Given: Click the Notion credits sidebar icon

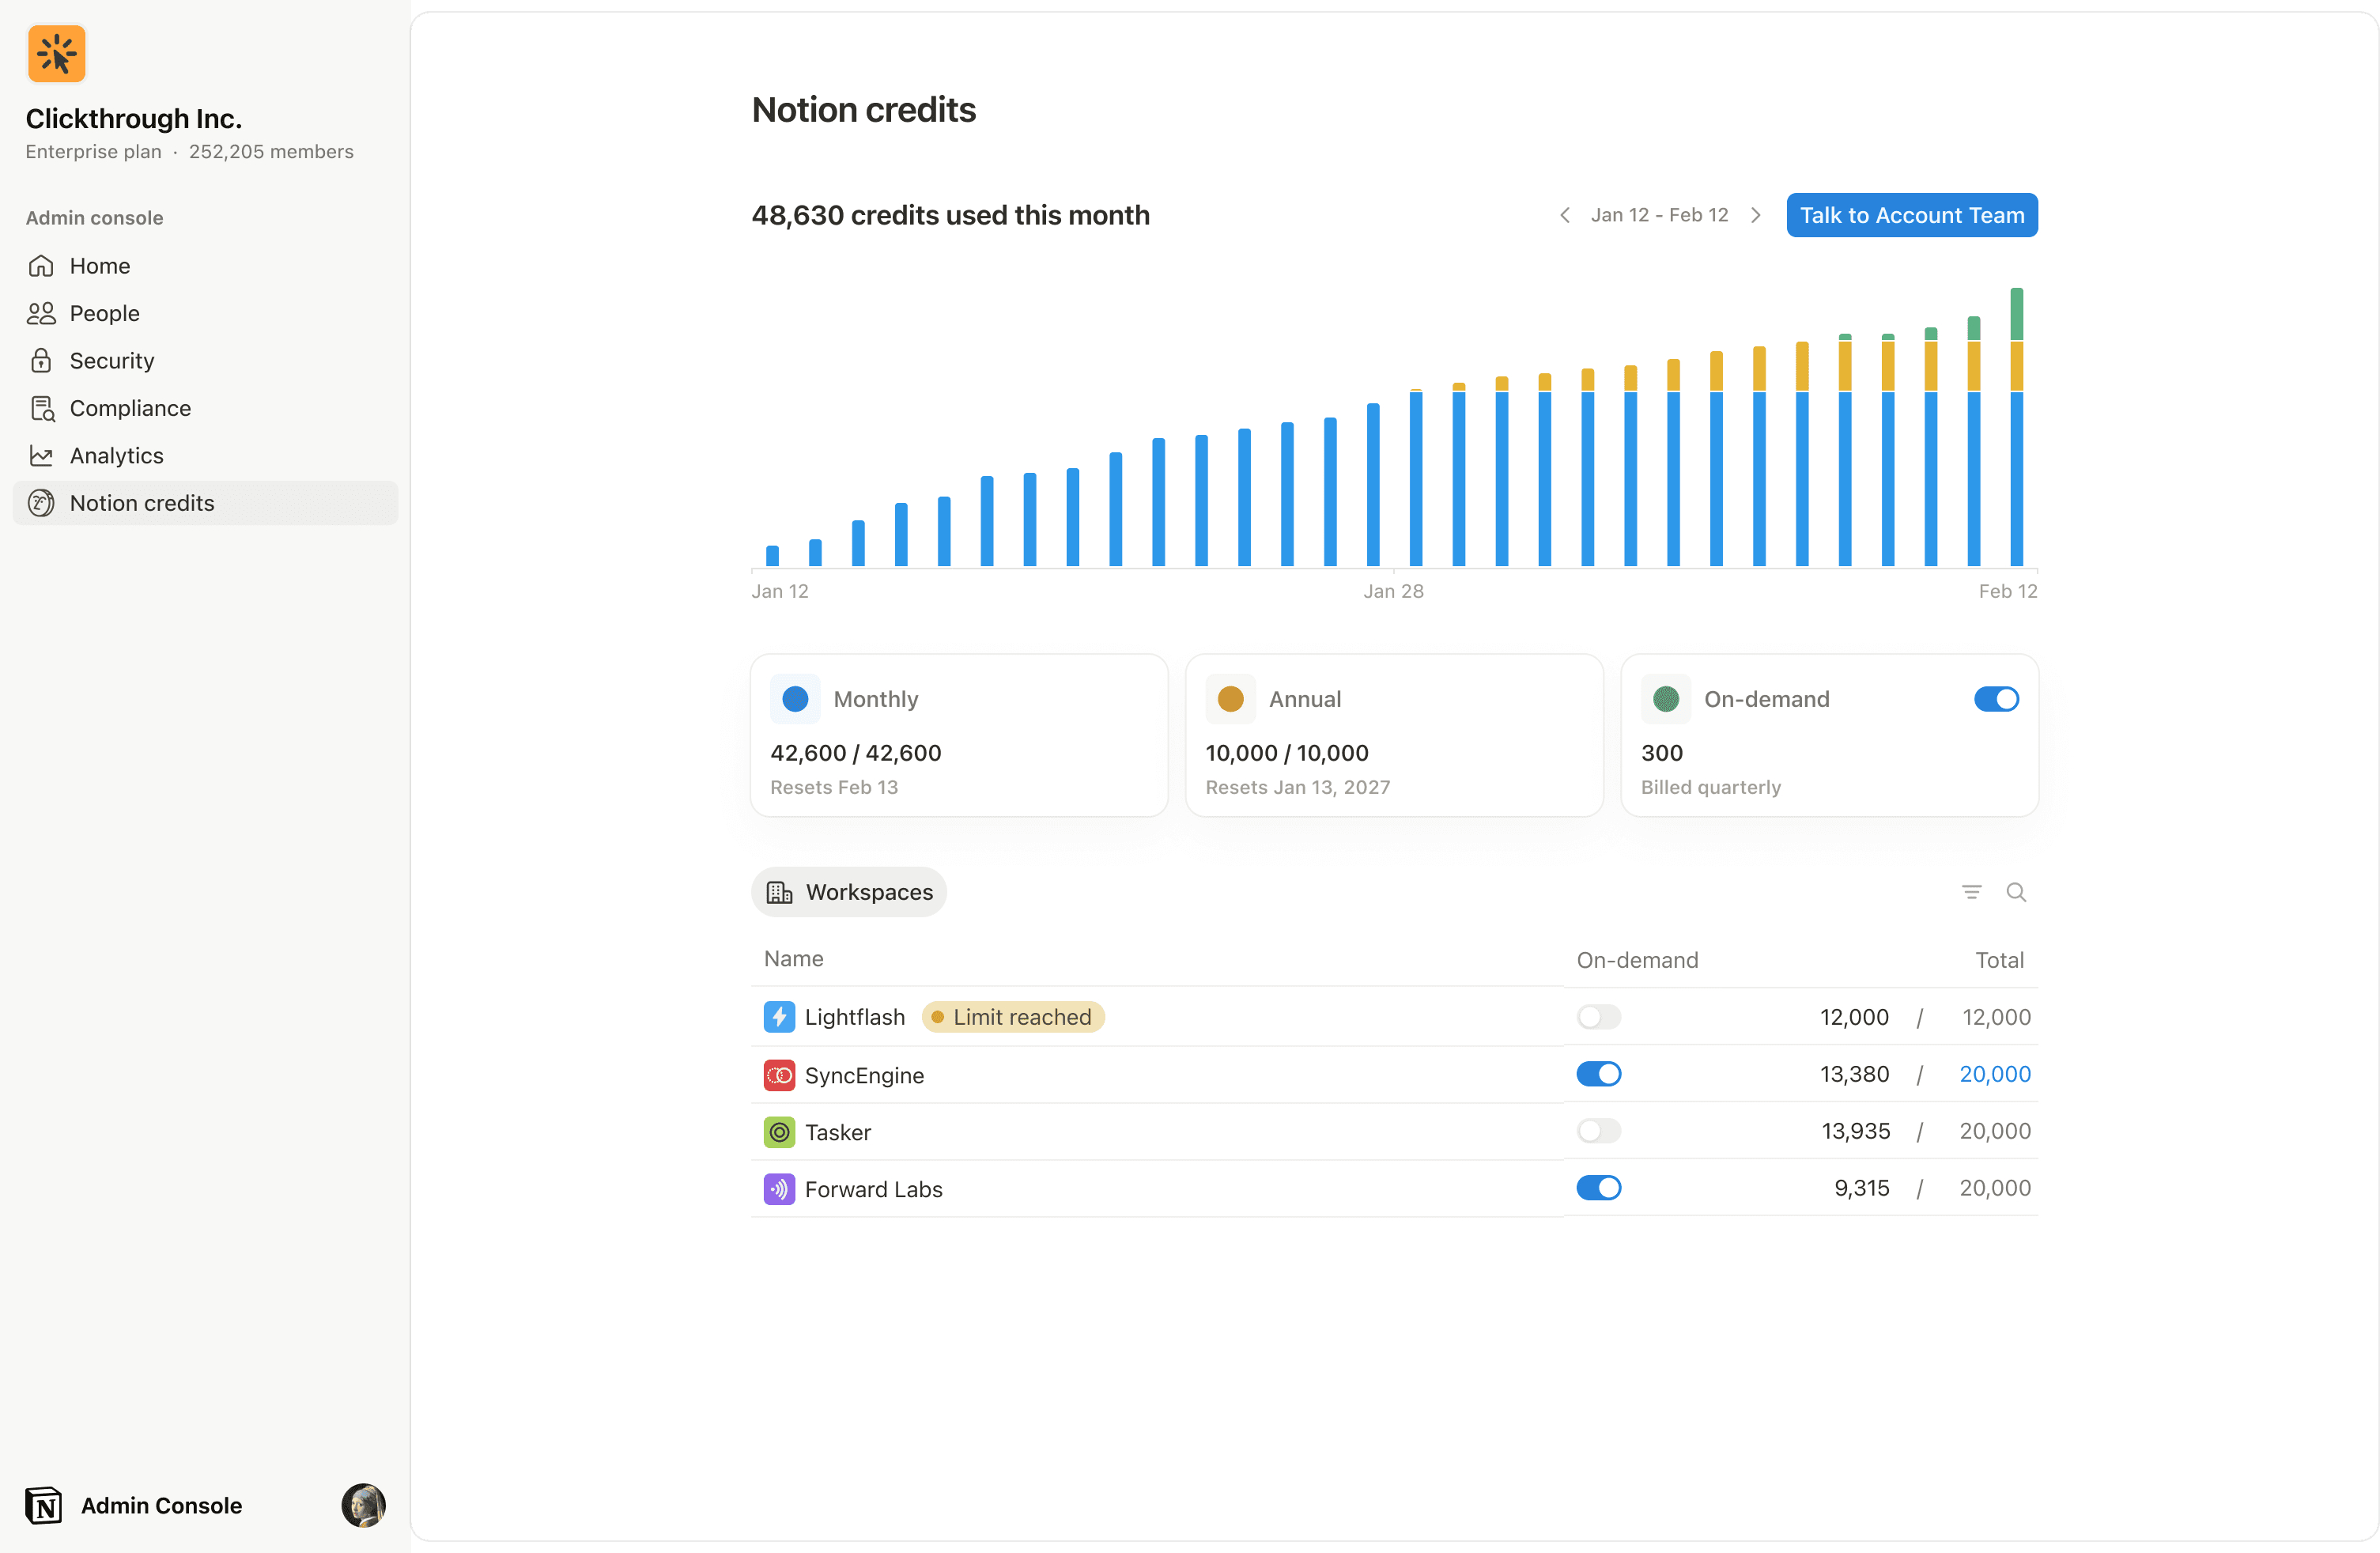Looking at the screenshot, I should pos(41,503).
